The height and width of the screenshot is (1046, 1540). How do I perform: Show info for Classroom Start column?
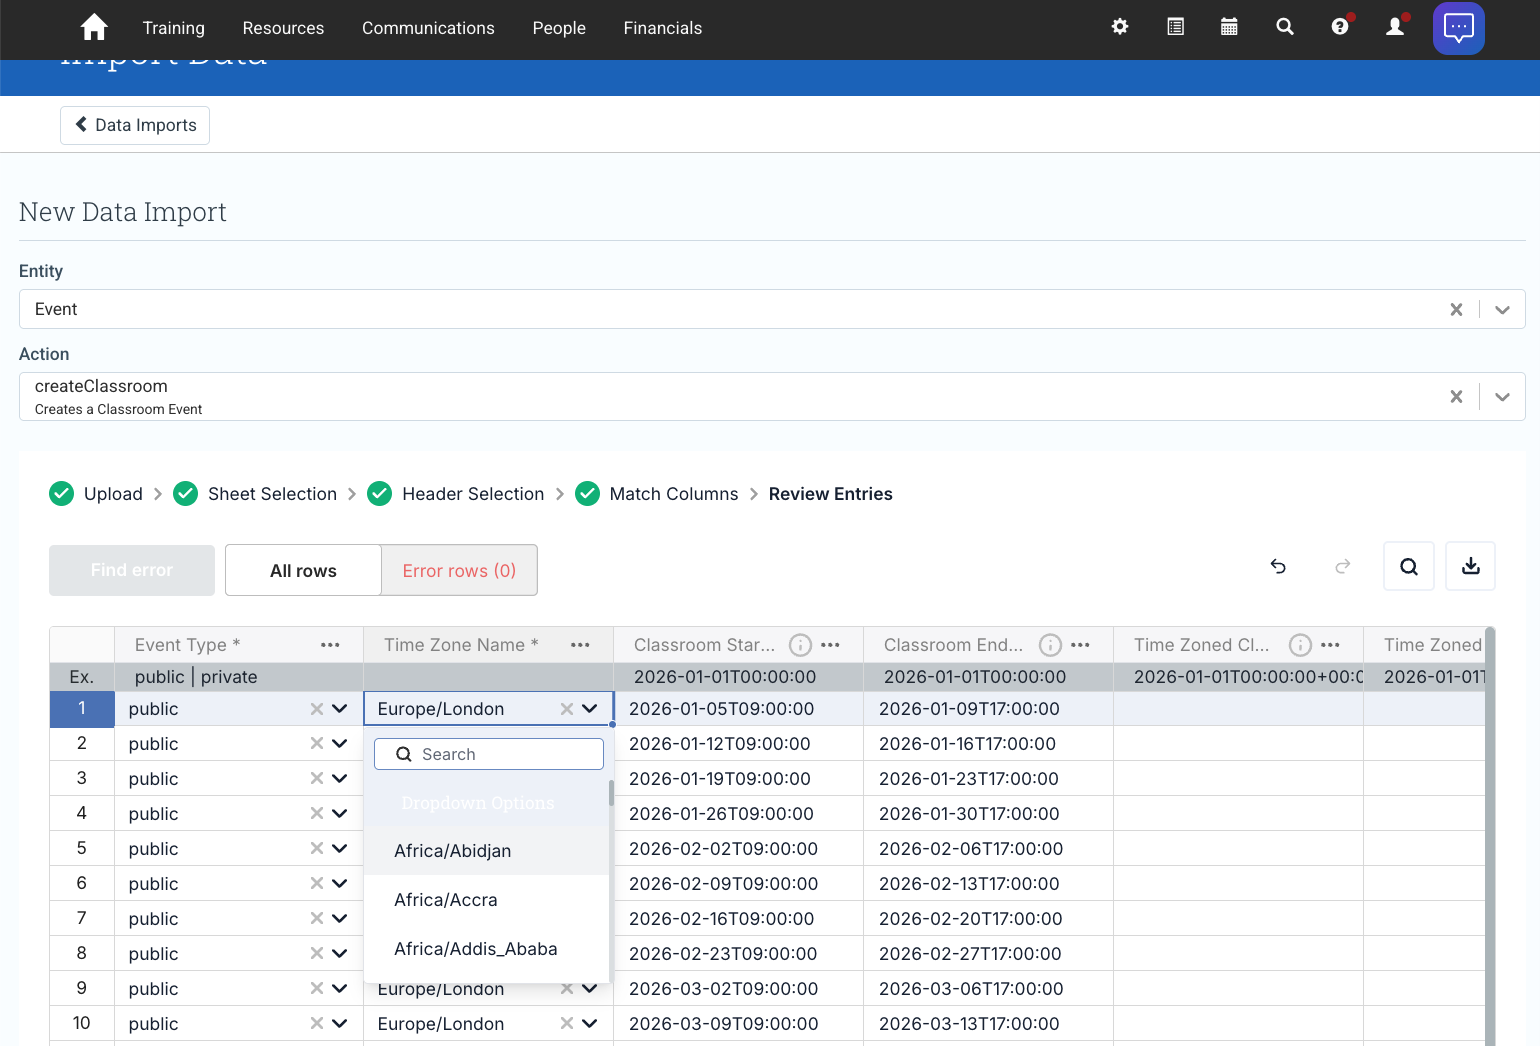pyautogui.click(x=800, y=645)
